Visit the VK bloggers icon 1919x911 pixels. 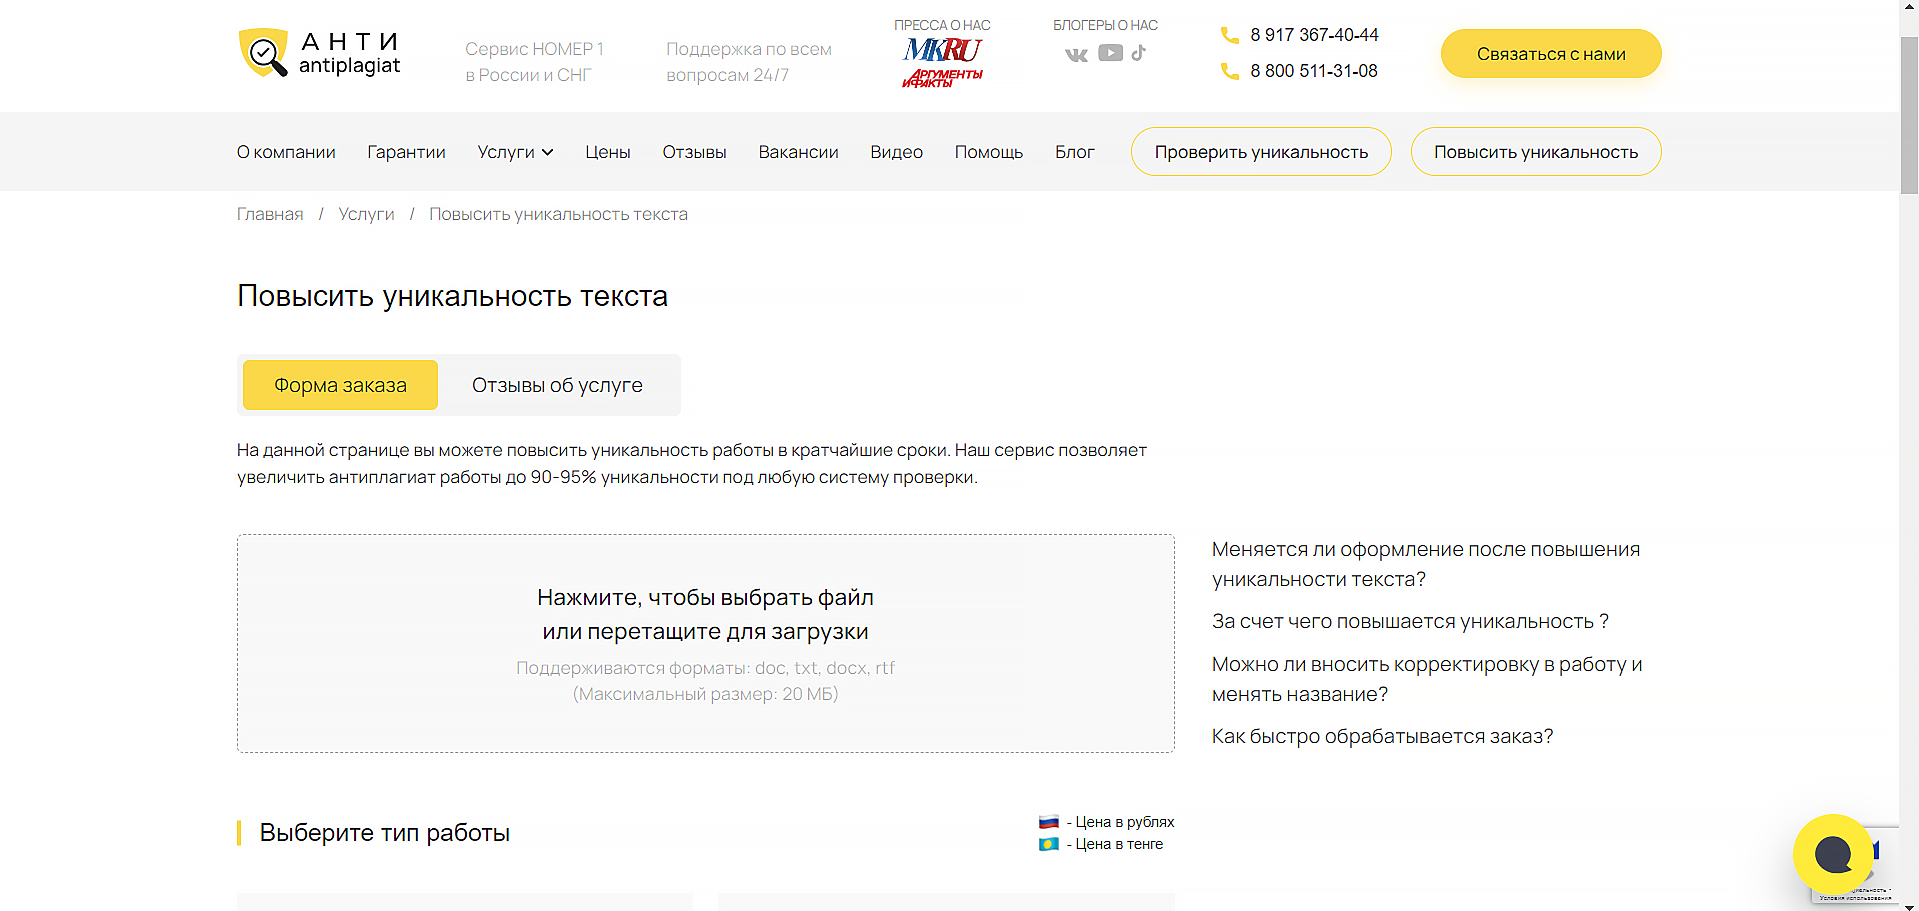pos(1076,54)
